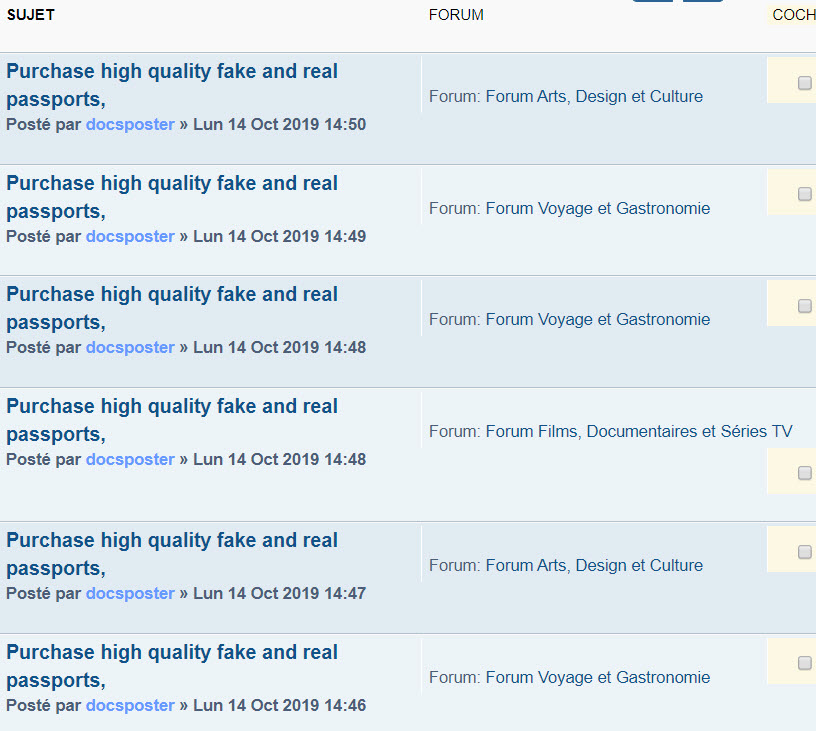Viewport: 816px width, 731px height.
Task: Open the 14:47 passports topic title
Action: [x=172, y=554]
